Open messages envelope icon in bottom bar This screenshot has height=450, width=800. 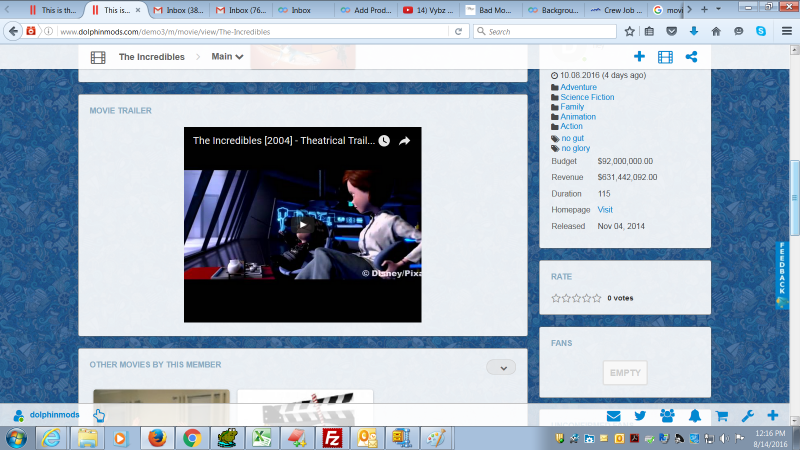click(x=613, y=416)
